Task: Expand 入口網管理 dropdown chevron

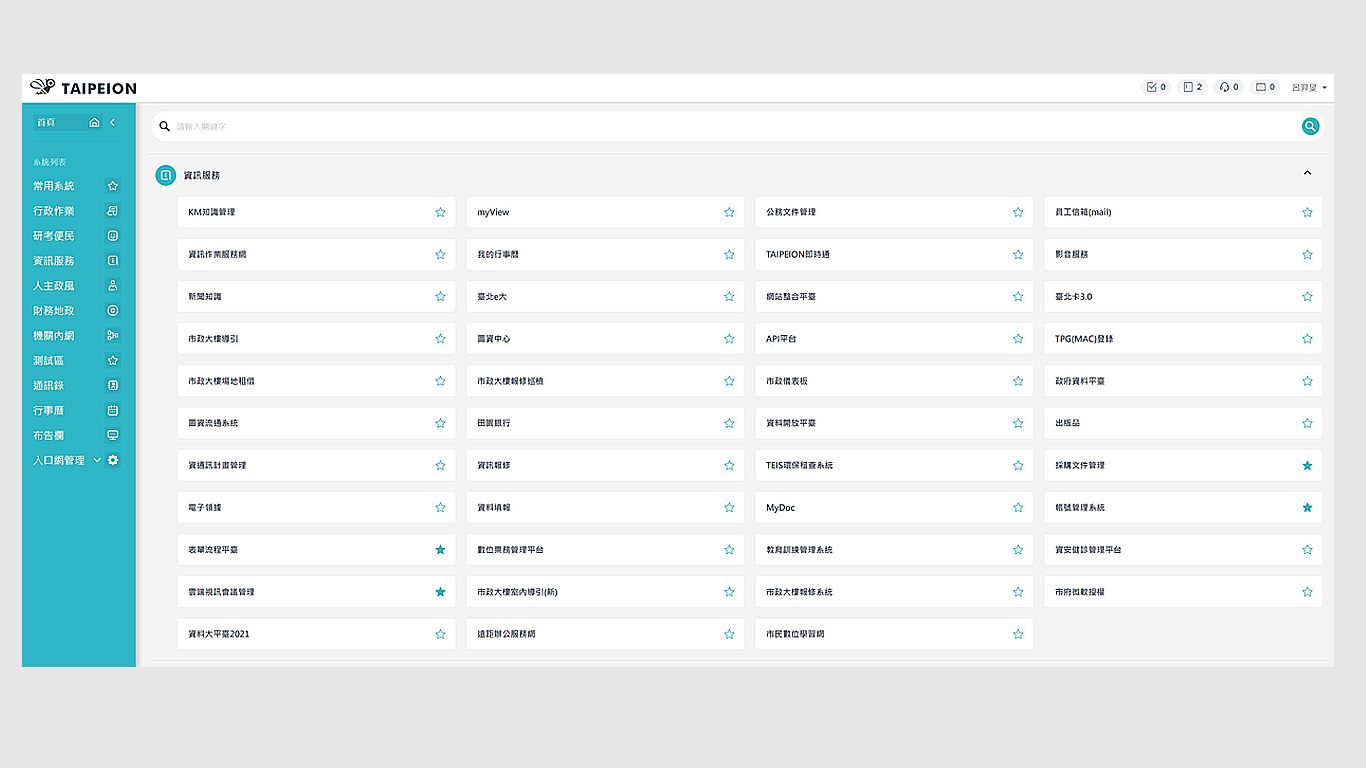Action: click(x=97, y=460)
